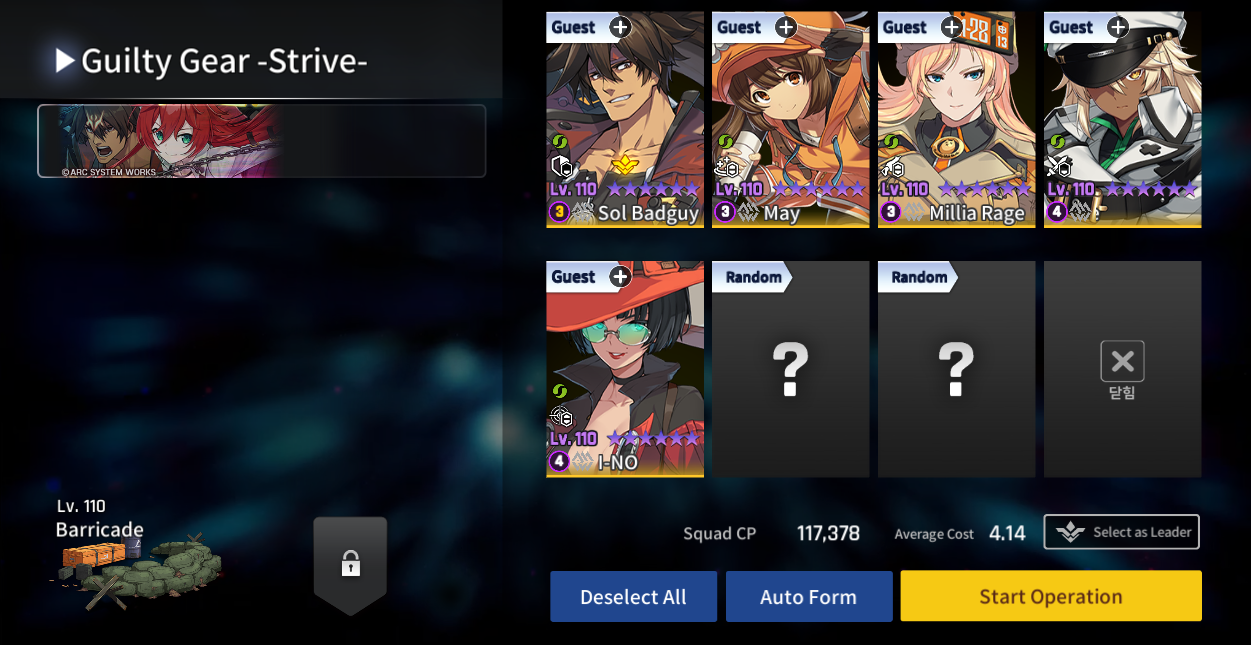Click the Auto Form button
1251x645 pixels.
pos(808,597)
